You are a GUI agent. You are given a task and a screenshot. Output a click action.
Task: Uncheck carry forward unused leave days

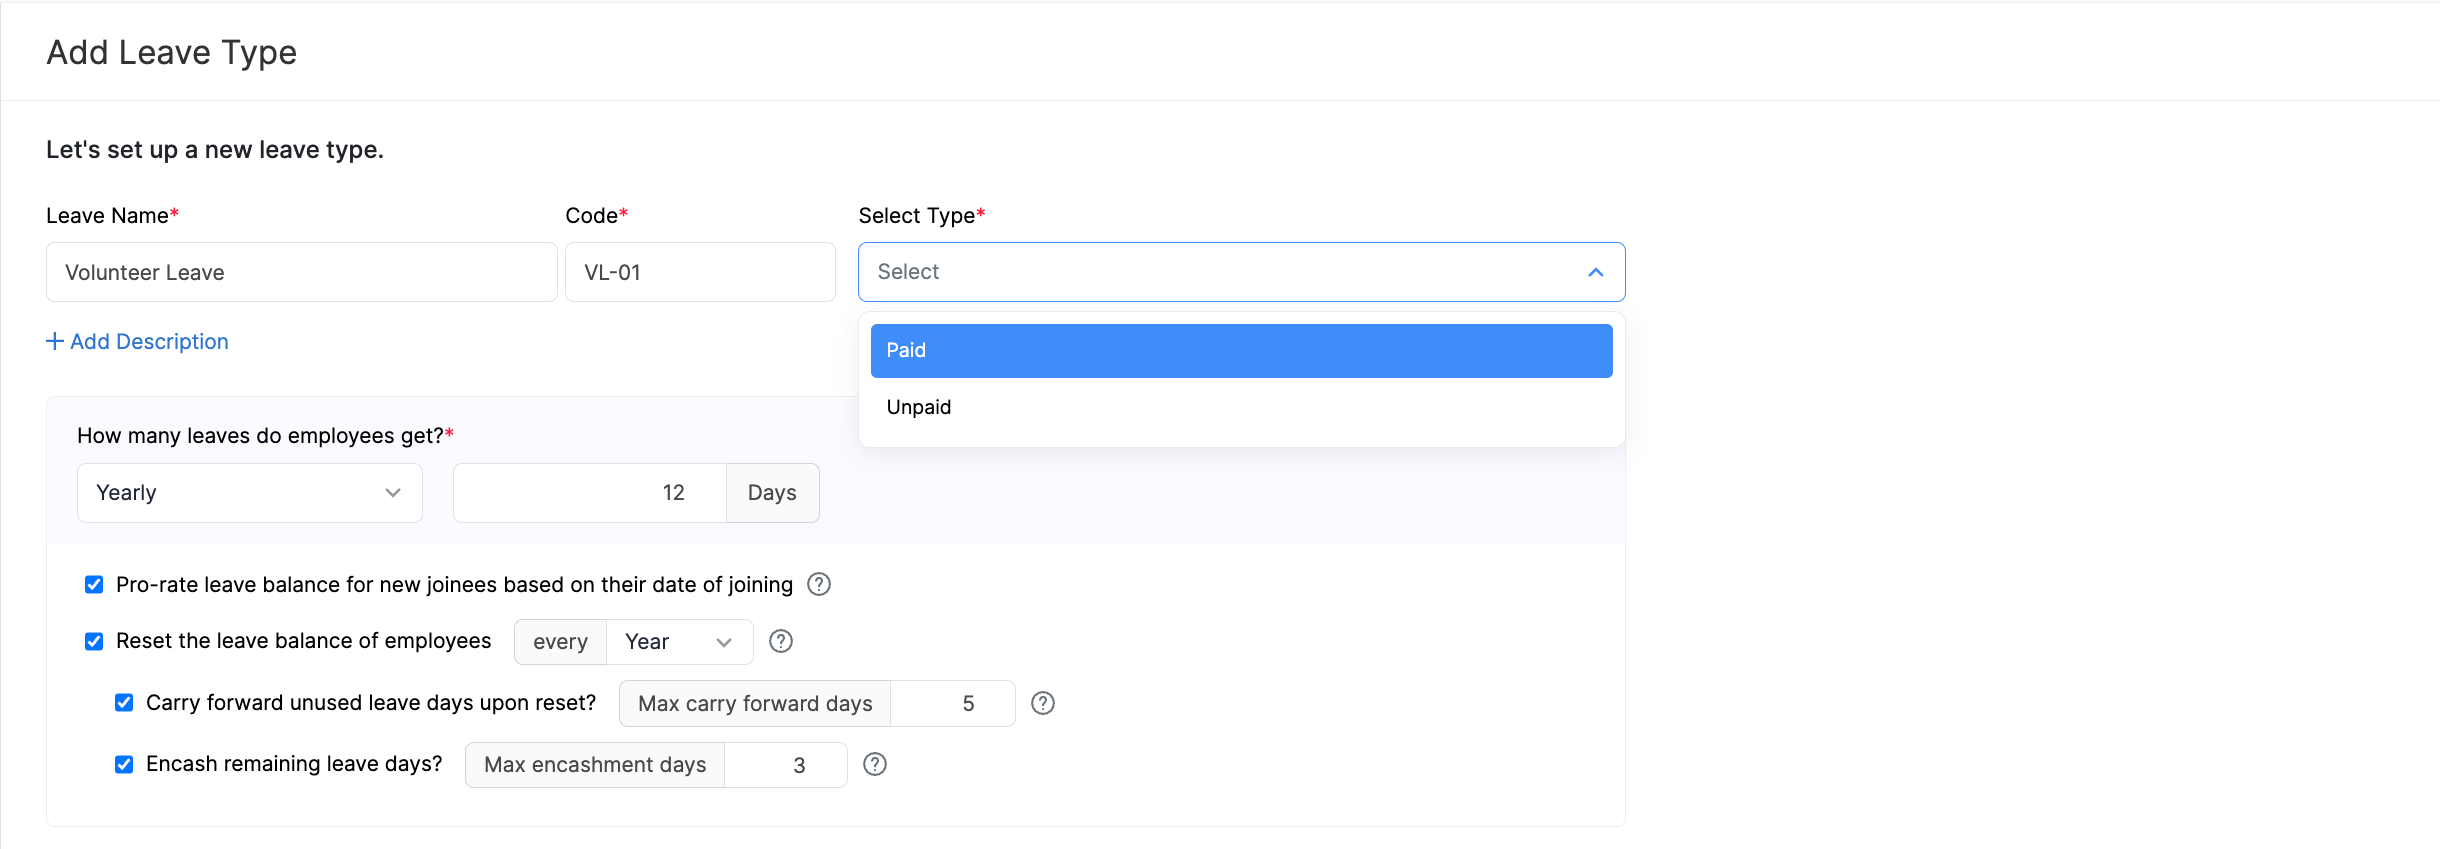click(124, 703)
